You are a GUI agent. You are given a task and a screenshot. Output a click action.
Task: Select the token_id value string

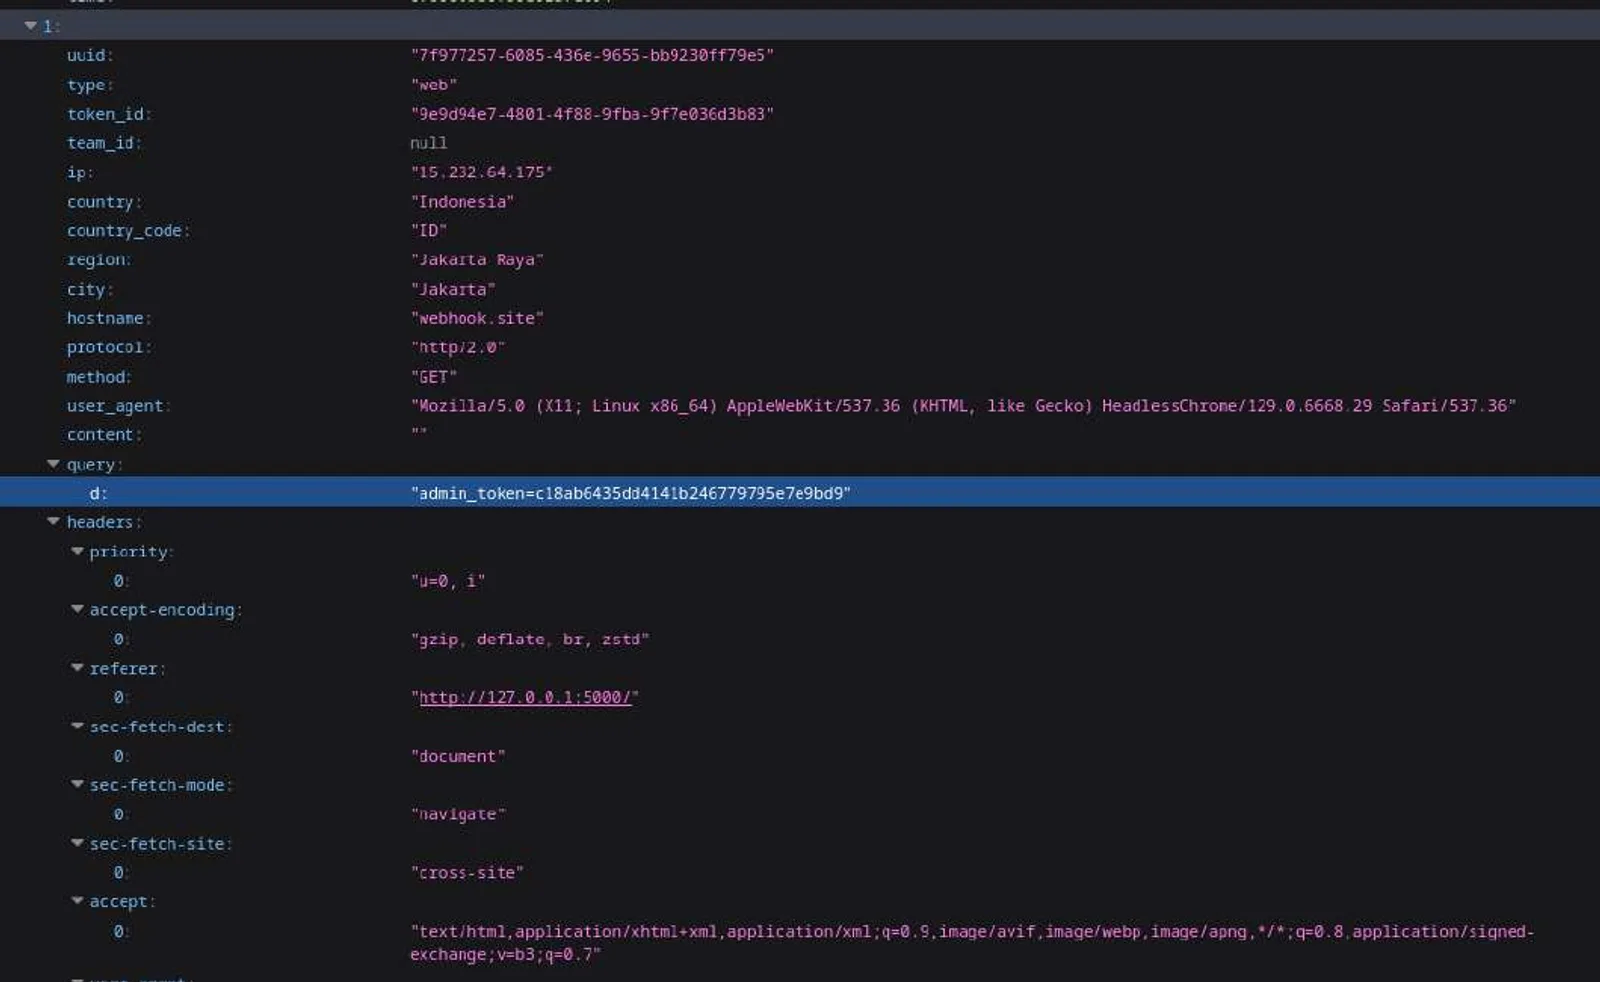592,114
